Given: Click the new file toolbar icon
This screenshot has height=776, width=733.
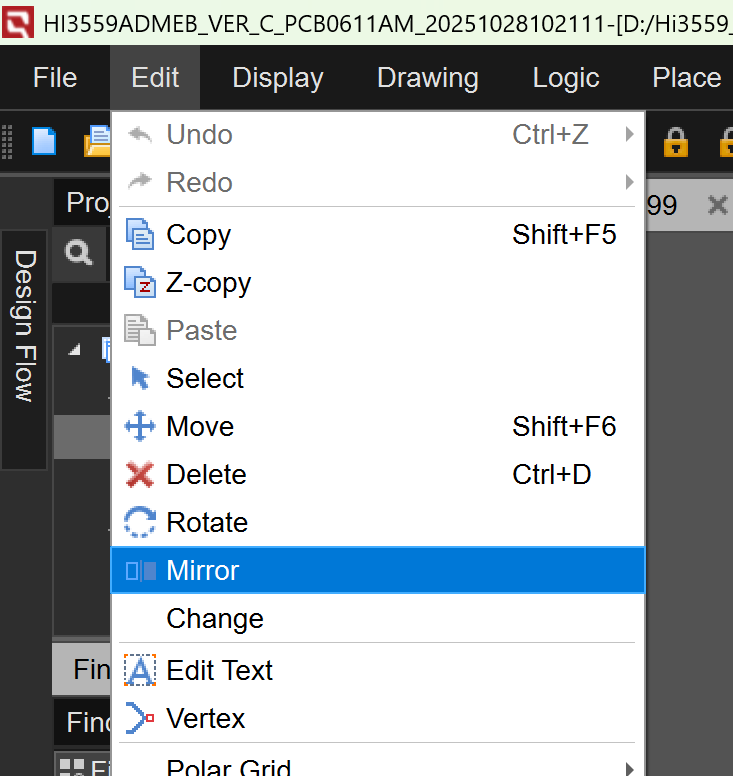Looking at the screenshot, I should click(x=44, y=142).
